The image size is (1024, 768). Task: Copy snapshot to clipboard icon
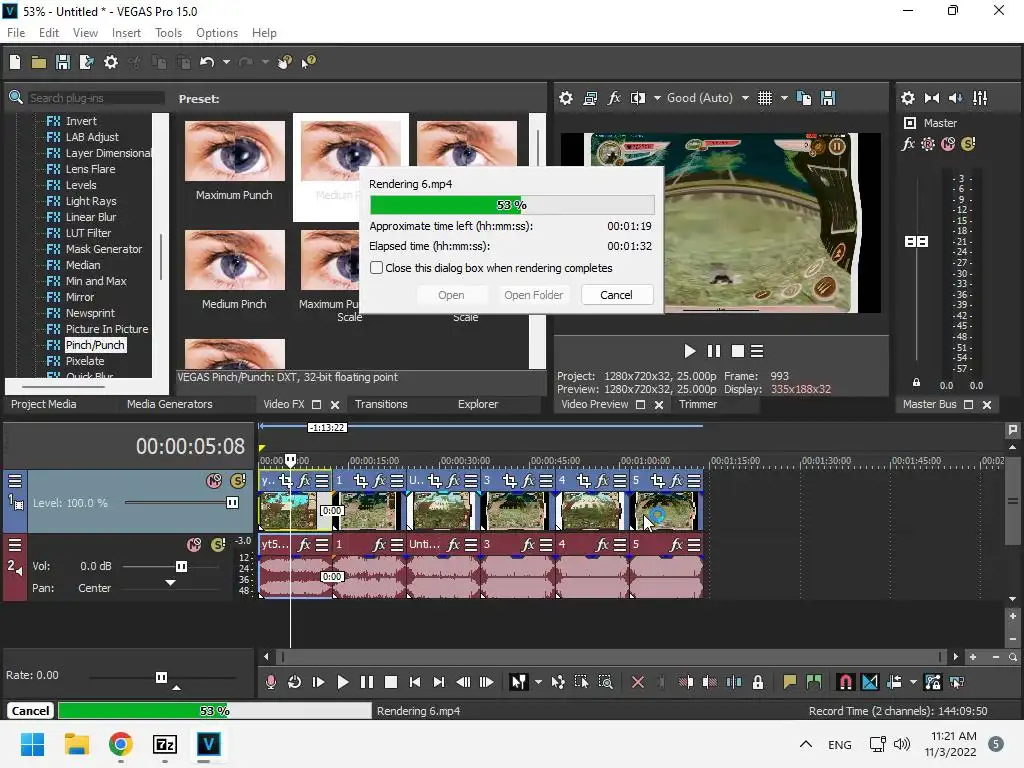[805, 98]
